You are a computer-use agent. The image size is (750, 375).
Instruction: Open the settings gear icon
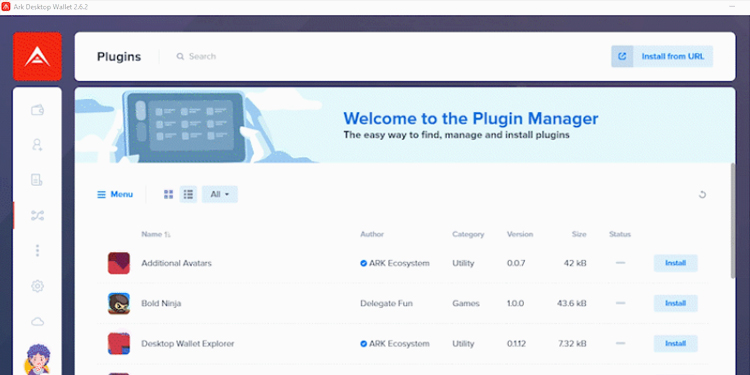(x=37, y=286)
